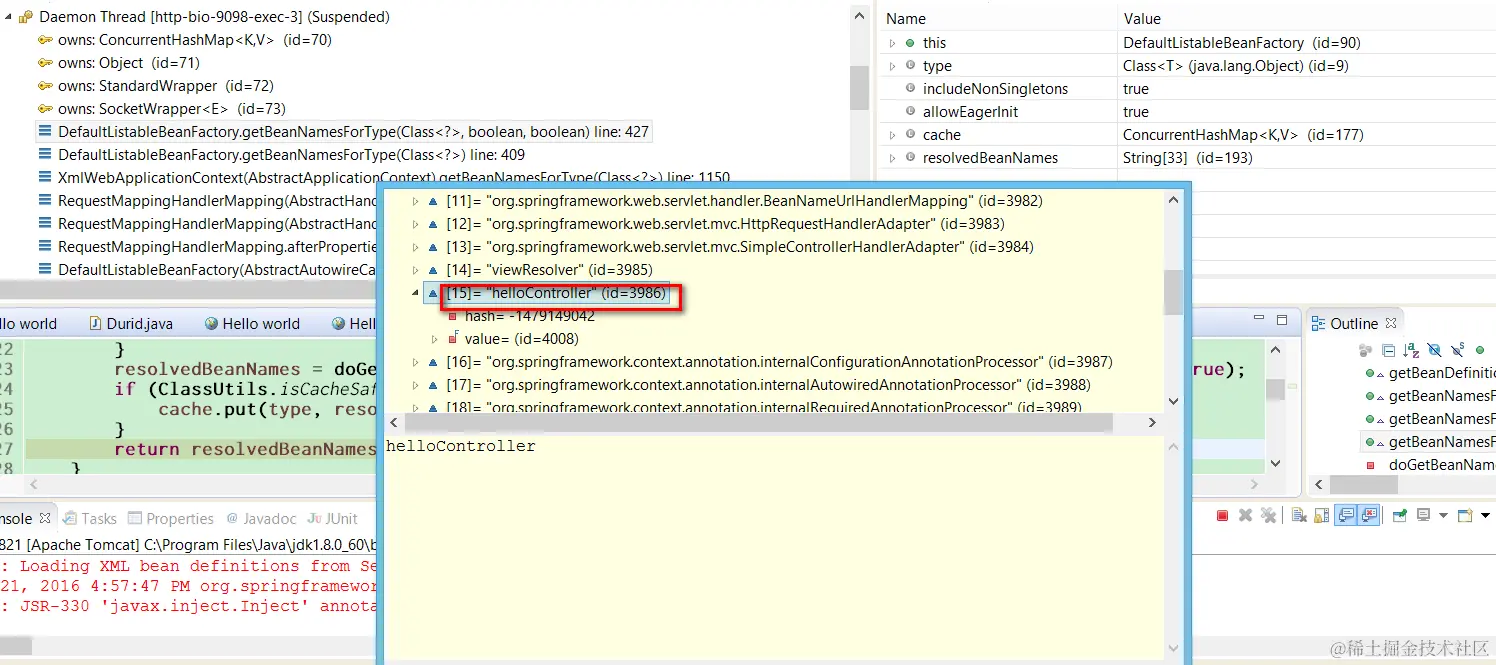This screenshot has height=665, width=1496.
Task: Expand the 'cache' variable row
Action: tap(893, 135)
